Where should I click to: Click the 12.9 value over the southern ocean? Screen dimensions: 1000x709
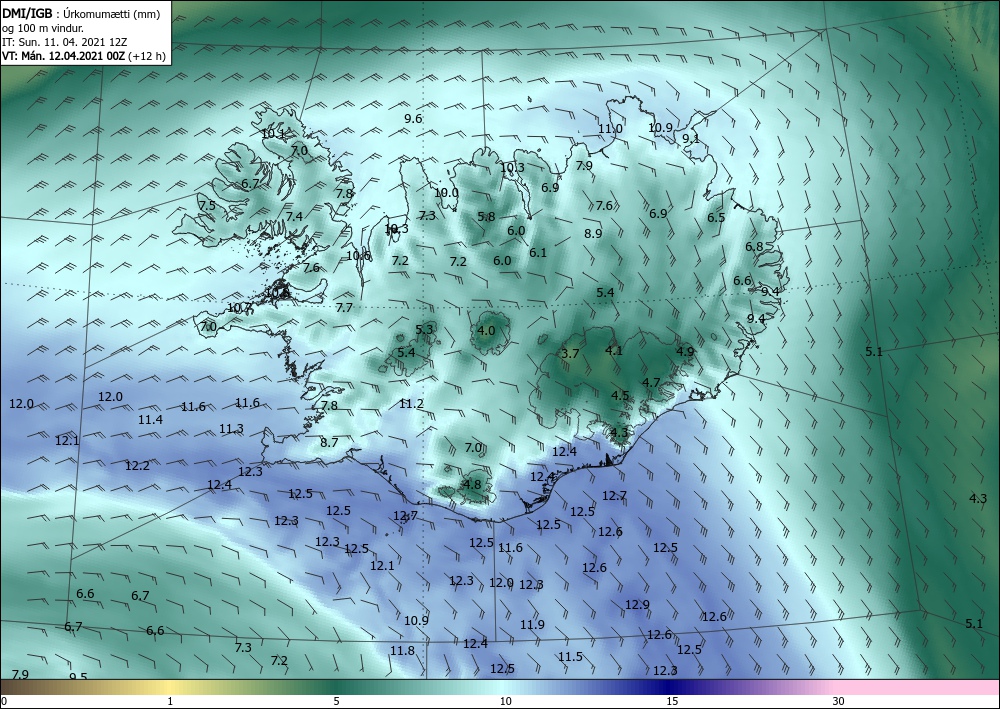pos(637,604)
